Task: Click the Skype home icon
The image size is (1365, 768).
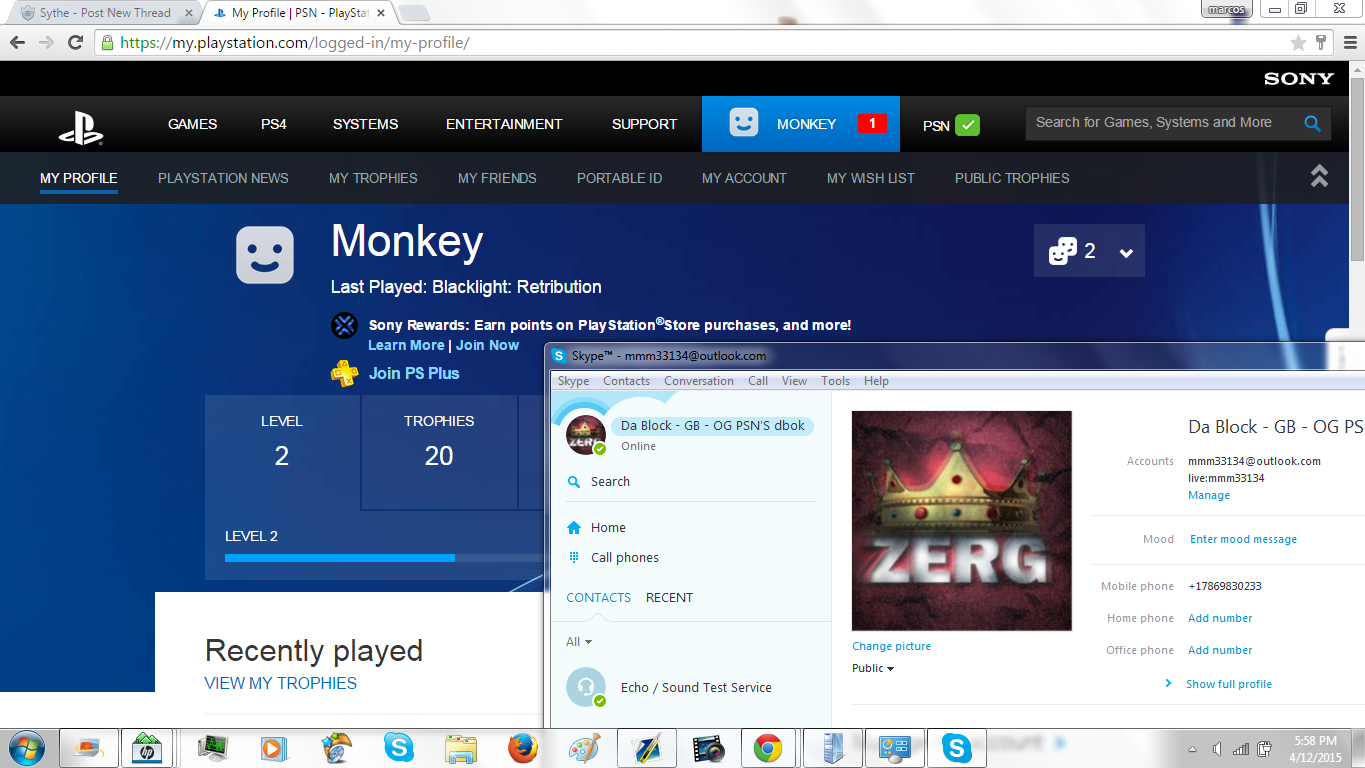Action: [x=574, y=528]
